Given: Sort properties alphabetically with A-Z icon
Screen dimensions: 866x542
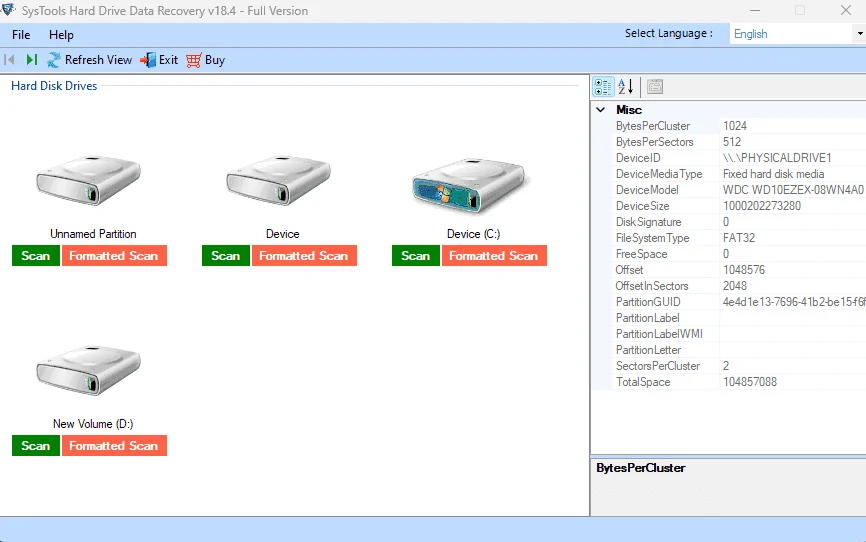Looking at the screenshot, I should pyautogui.click(x=626, y=87).
